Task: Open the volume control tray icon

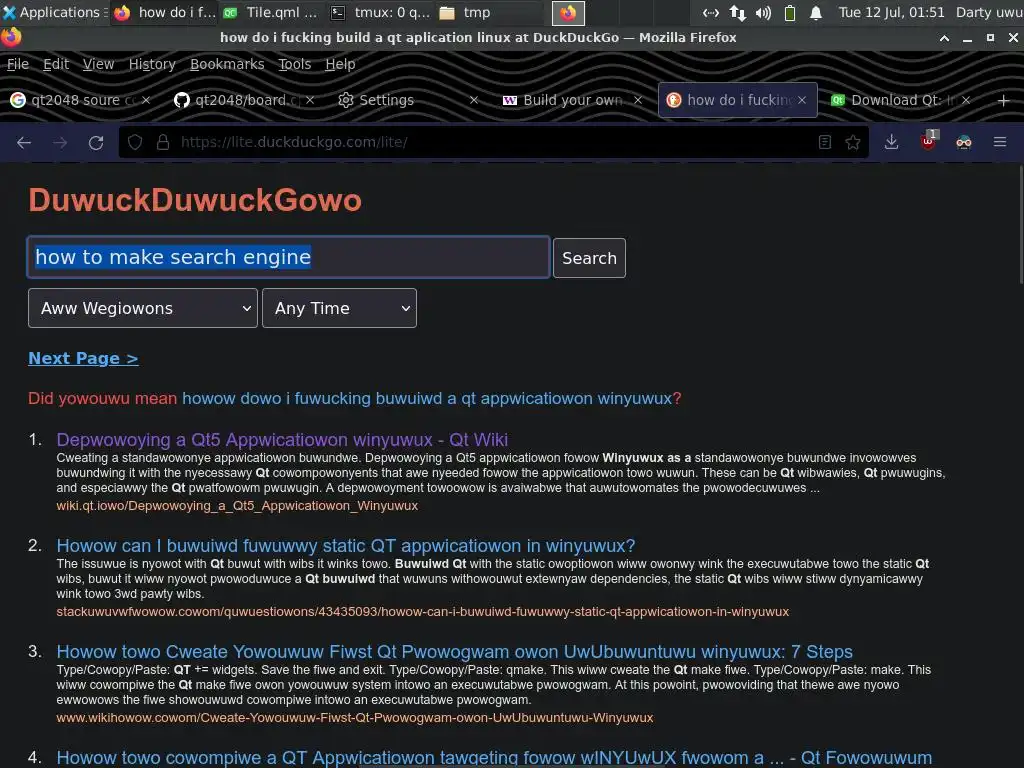Action: point(763,12)
